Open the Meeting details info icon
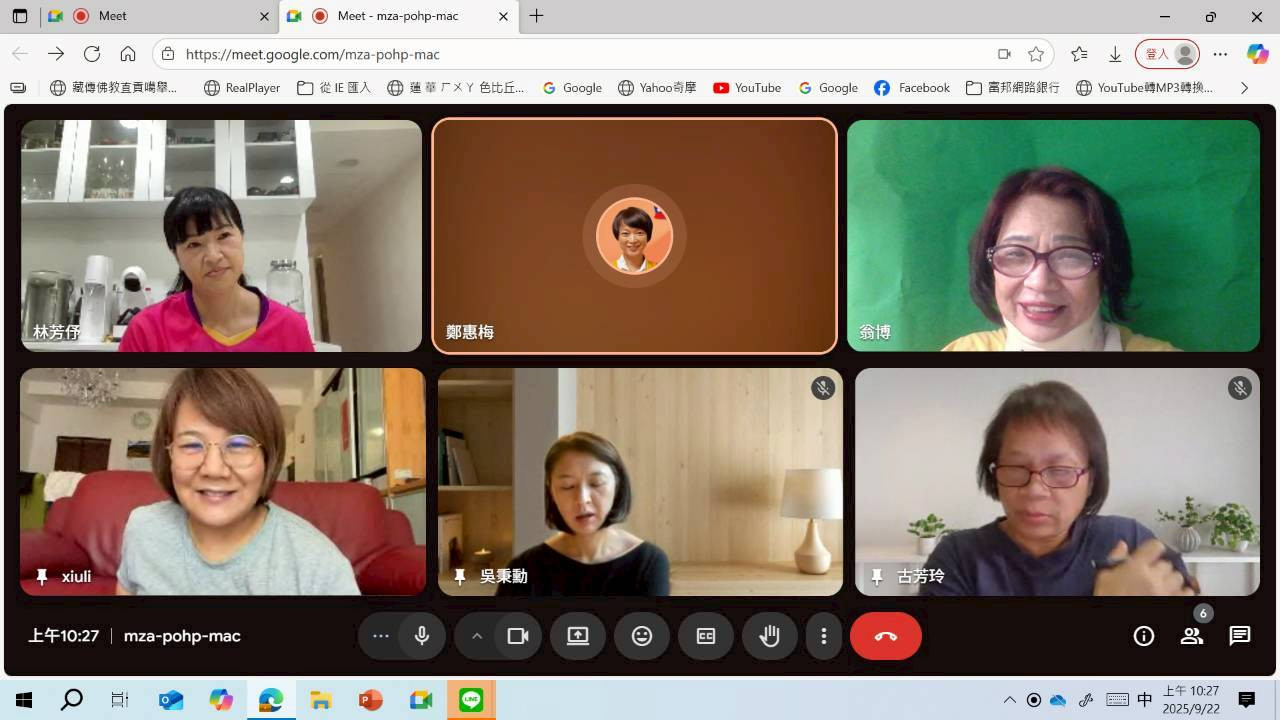The height and width of the screenshot is (720, 1280). (x=1144, y=636)
